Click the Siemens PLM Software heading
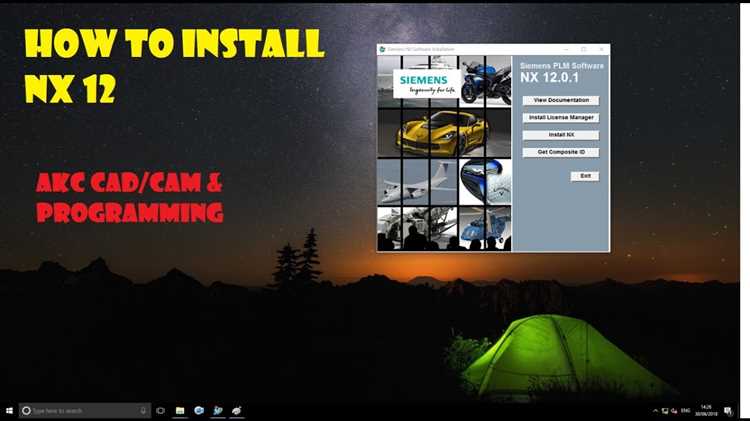 (x=562, y=66)
